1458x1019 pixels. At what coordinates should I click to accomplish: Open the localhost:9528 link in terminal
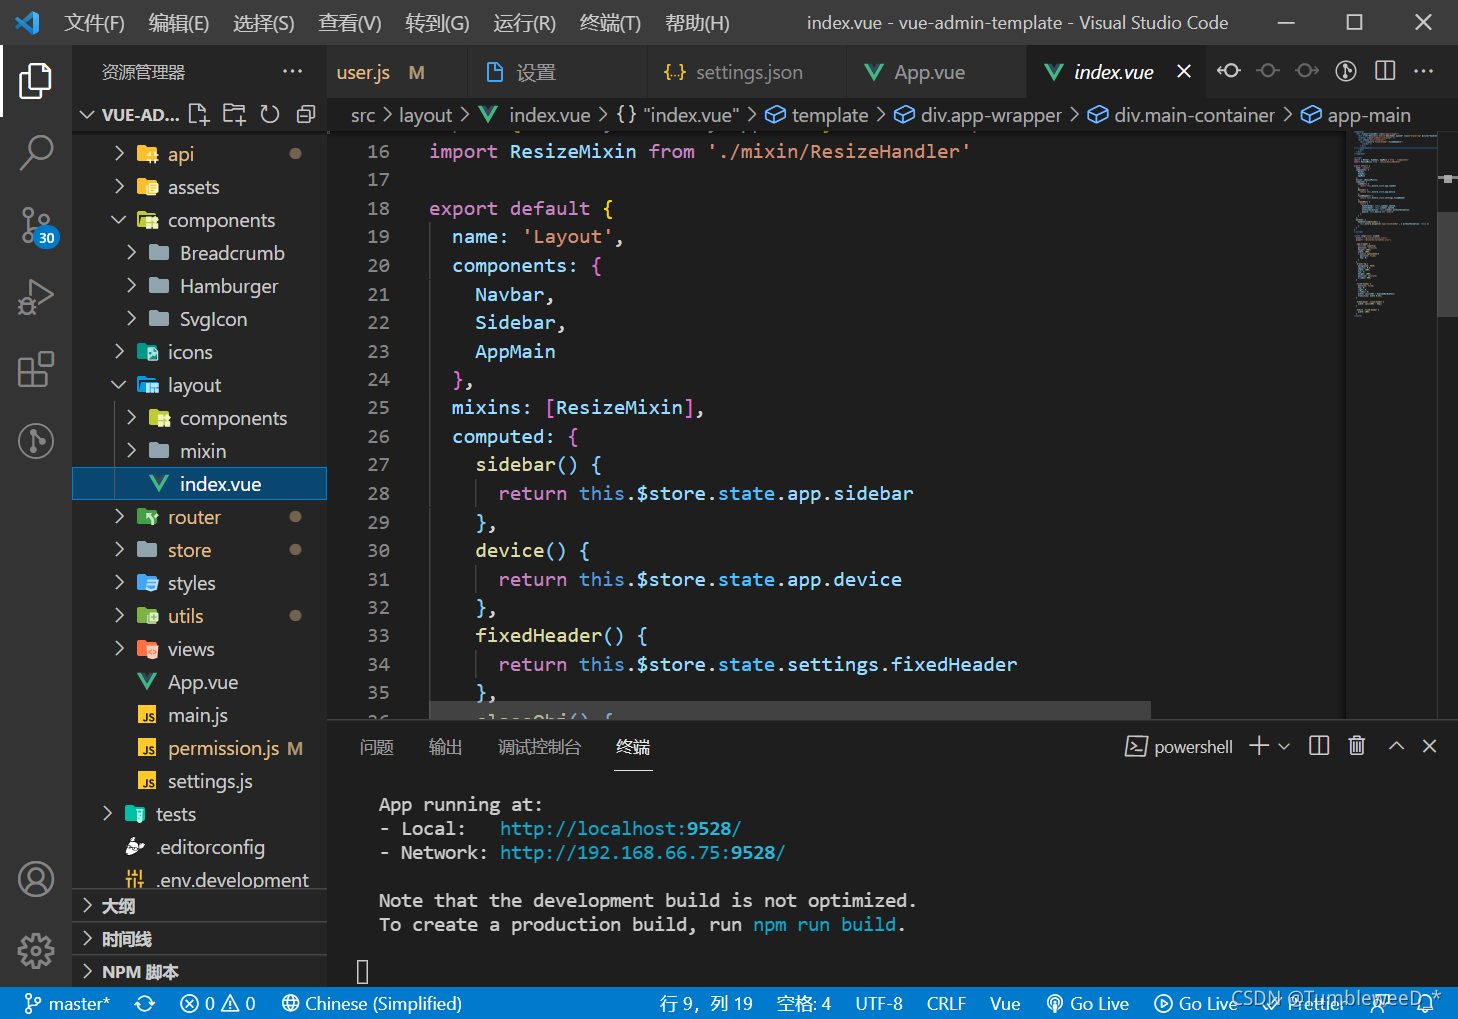coord(620,828)
